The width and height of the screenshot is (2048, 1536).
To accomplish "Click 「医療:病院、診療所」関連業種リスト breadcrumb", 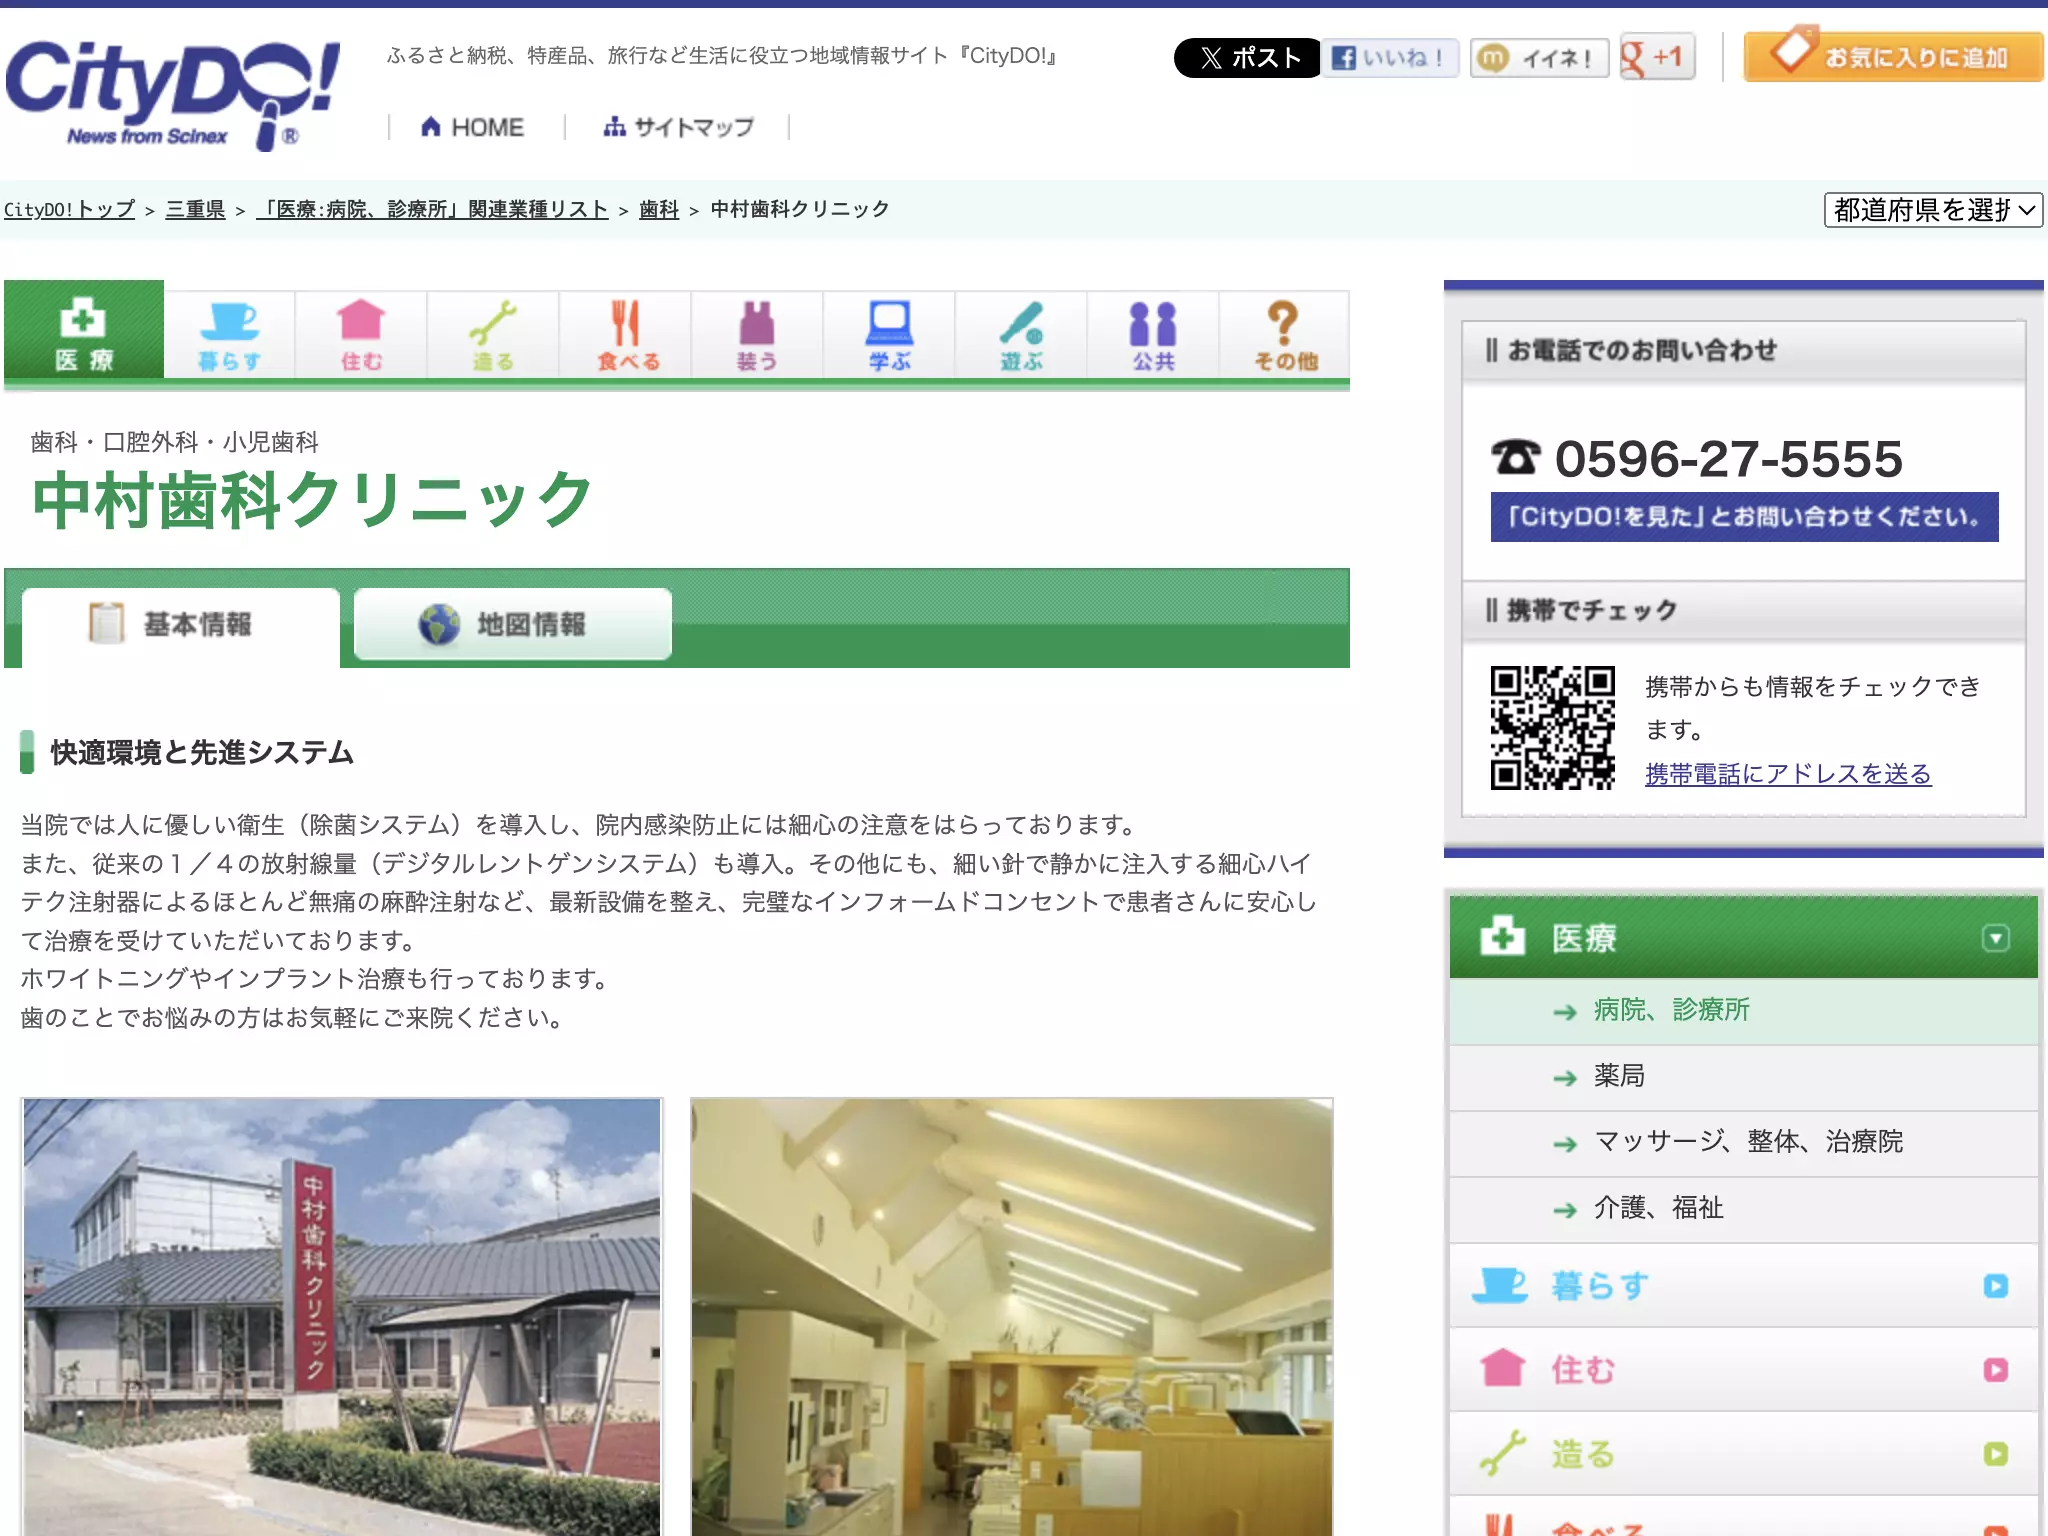I will (432, 209).
